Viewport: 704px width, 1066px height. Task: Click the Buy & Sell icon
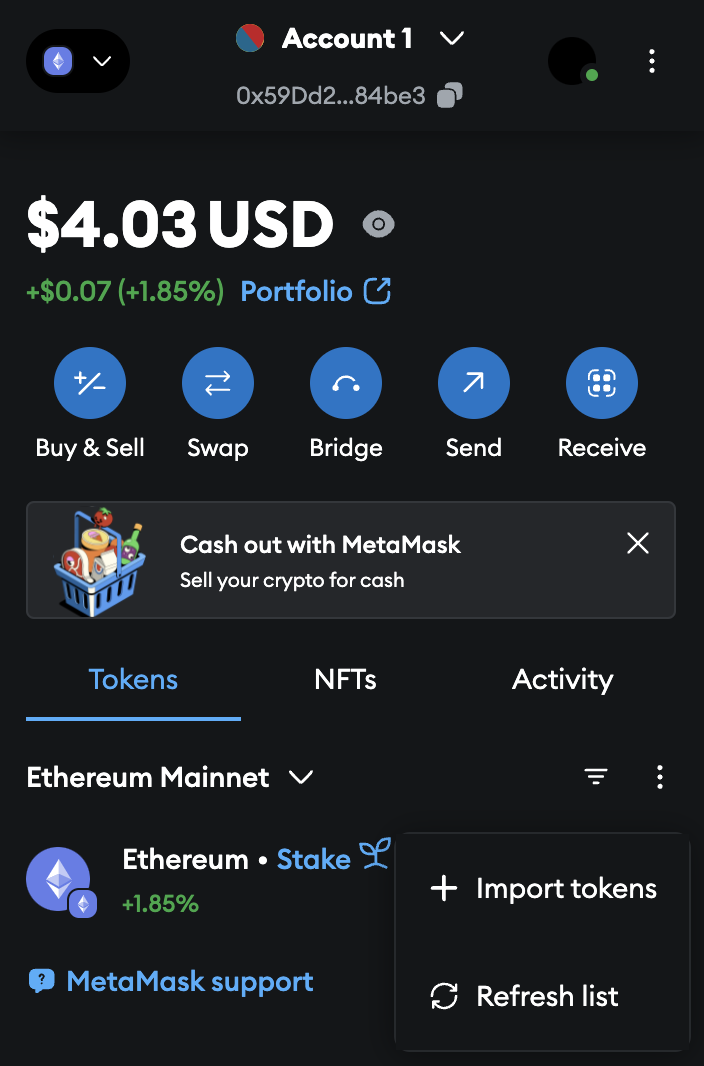tap(90, 382)
